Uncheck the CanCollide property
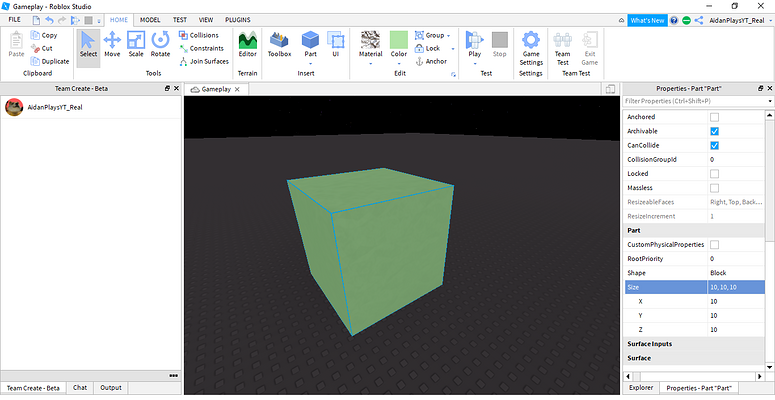 (x=714, y=145)
